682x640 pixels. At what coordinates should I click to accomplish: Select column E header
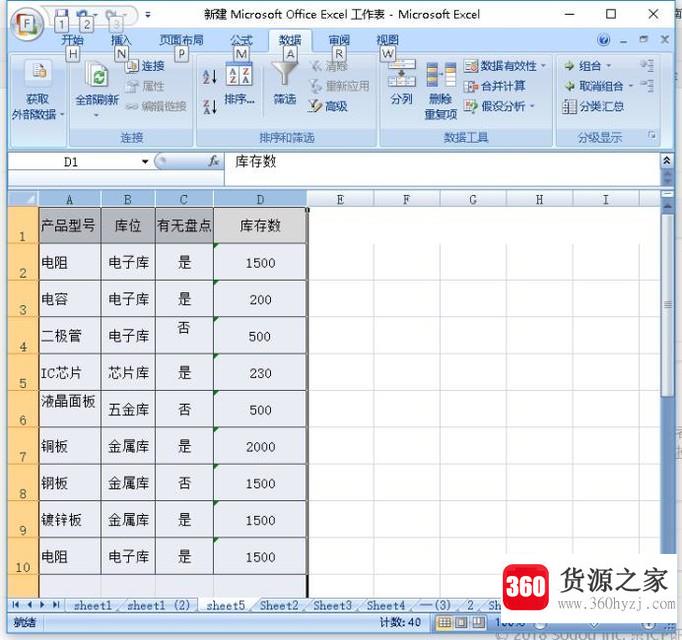click(340, 199)
